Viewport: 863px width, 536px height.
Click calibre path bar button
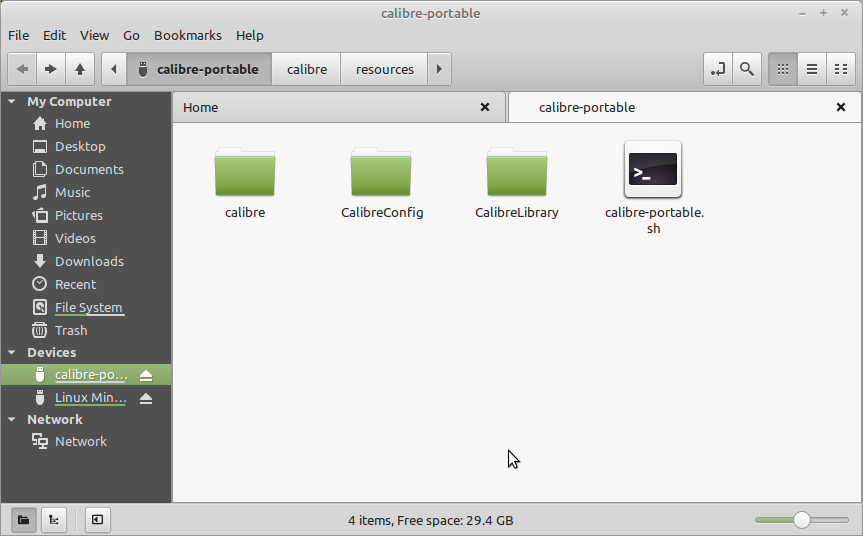coord(307,69)
